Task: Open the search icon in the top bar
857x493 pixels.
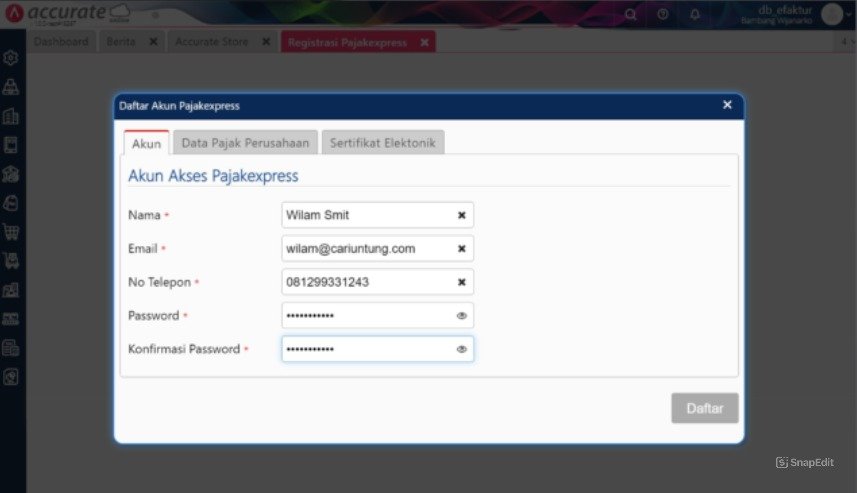Action: click(631, 14)
